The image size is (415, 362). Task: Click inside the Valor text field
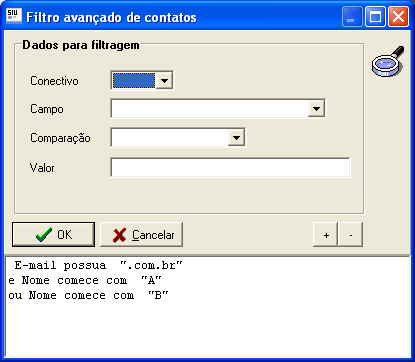coord(230,167)
